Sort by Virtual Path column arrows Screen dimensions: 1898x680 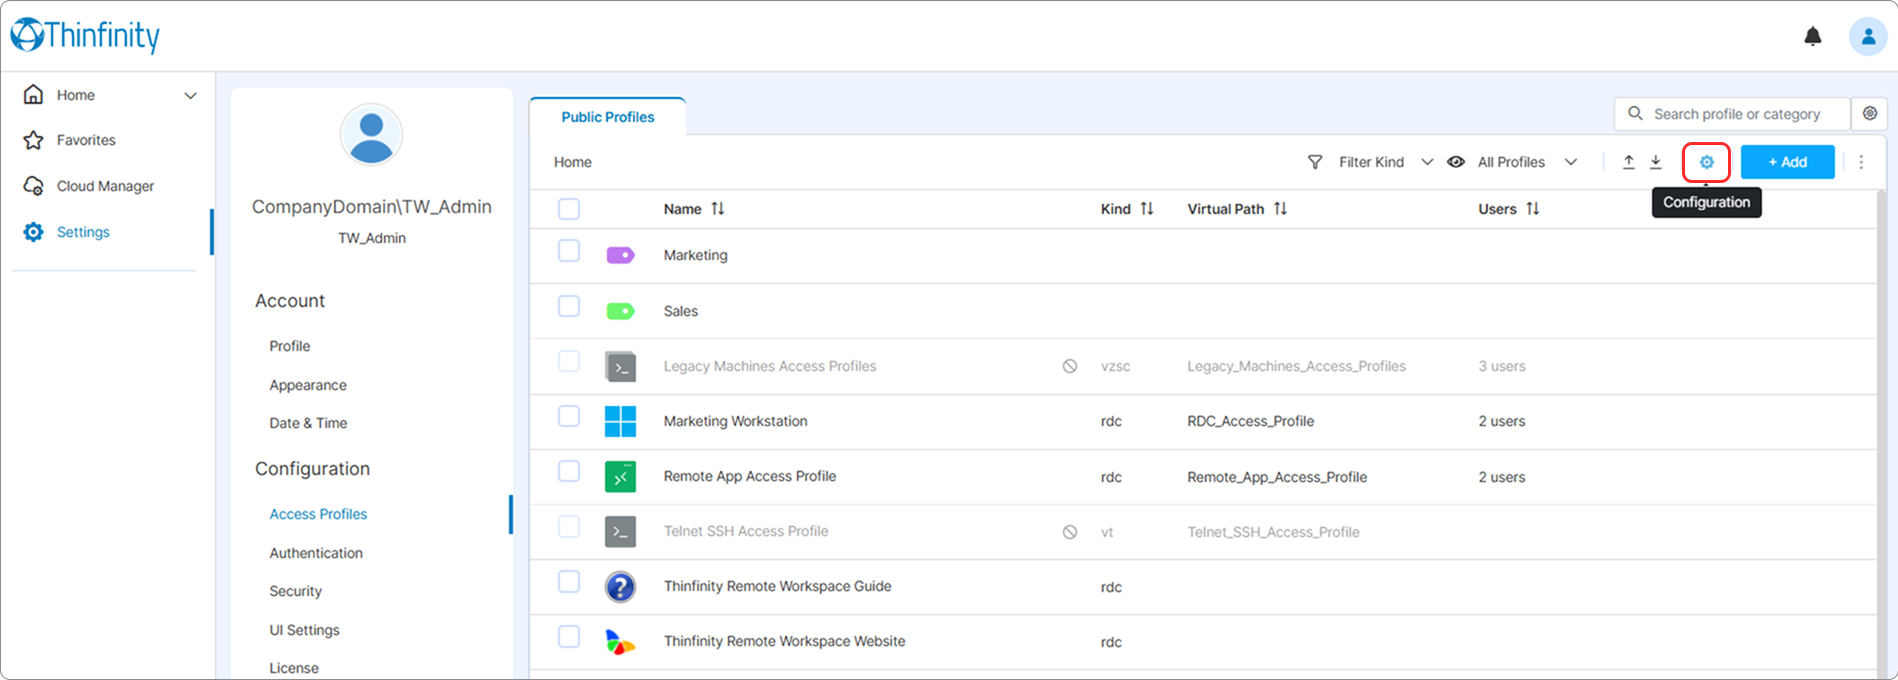pyautogui.click(x=1280, y=209)
